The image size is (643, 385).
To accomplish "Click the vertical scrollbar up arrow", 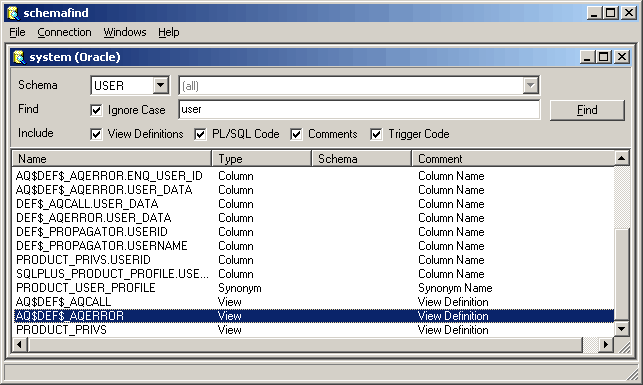I will tap(622, 158).
